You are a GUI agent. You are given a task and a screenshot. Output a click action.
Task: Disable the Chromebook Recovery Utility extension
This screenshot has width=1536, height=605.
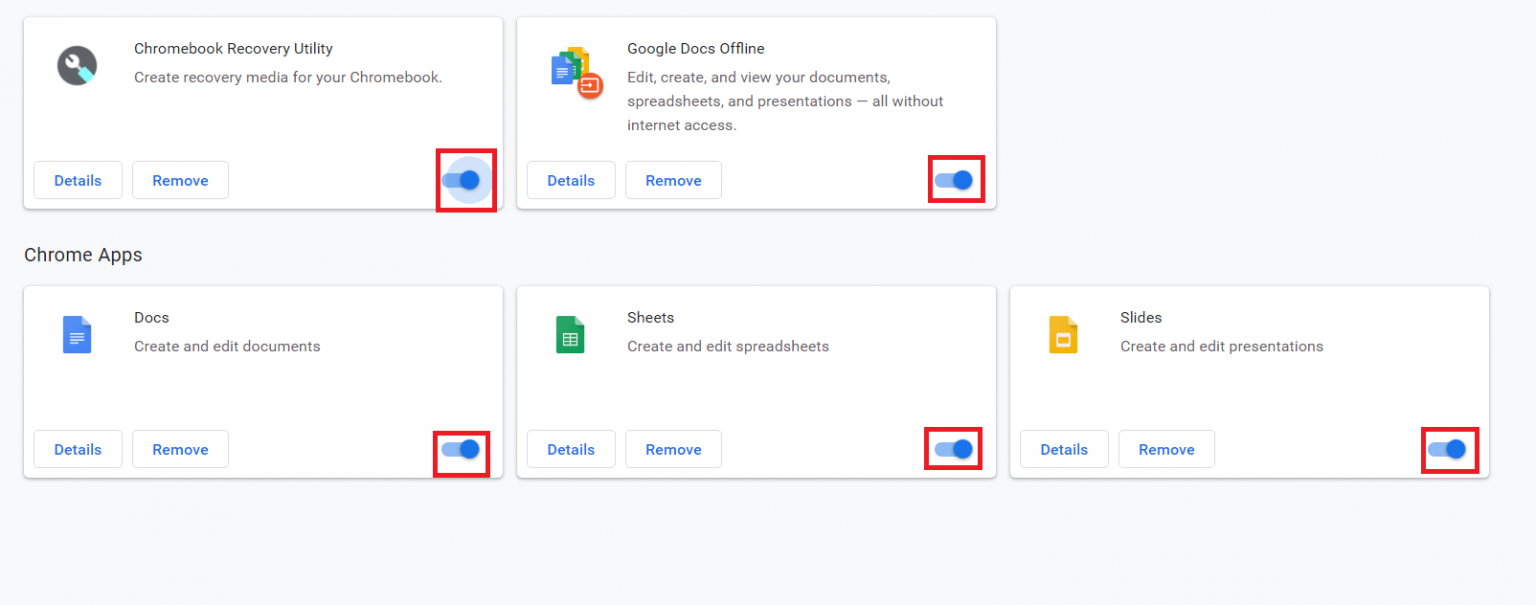(x=466, y=180)
